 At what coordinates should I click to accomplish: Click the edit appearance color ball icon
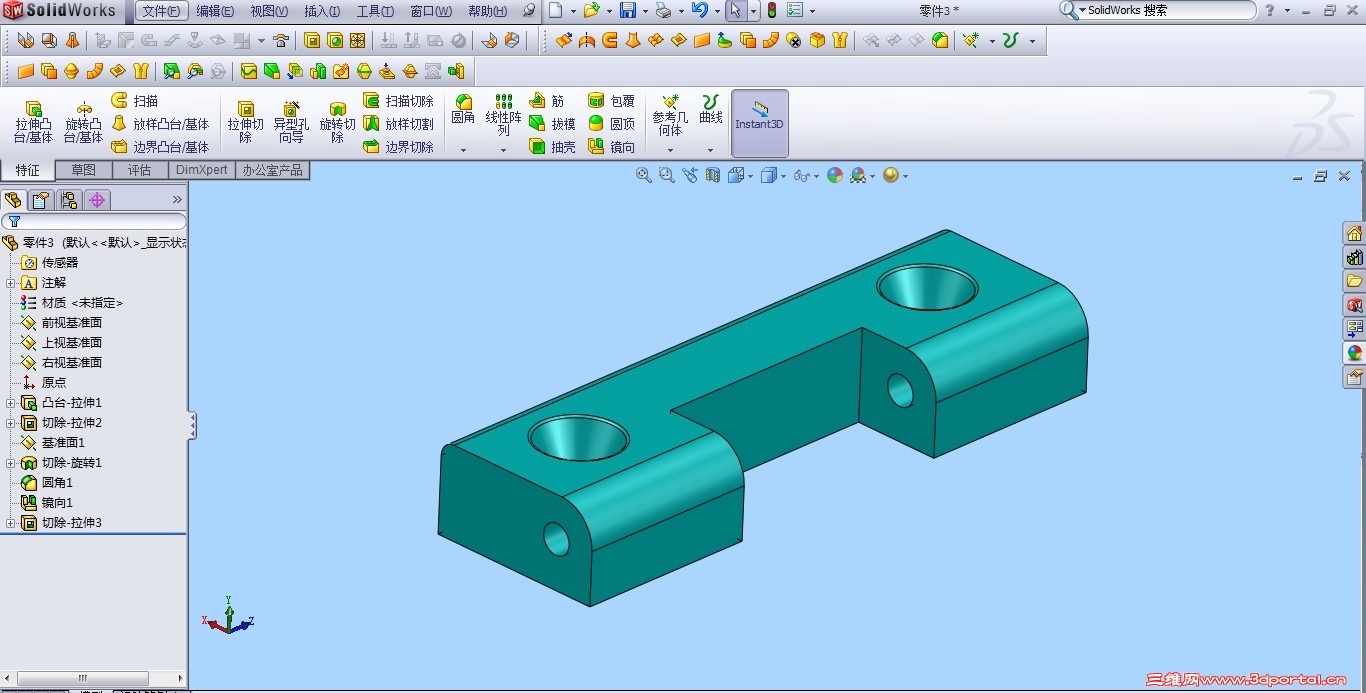835,175
